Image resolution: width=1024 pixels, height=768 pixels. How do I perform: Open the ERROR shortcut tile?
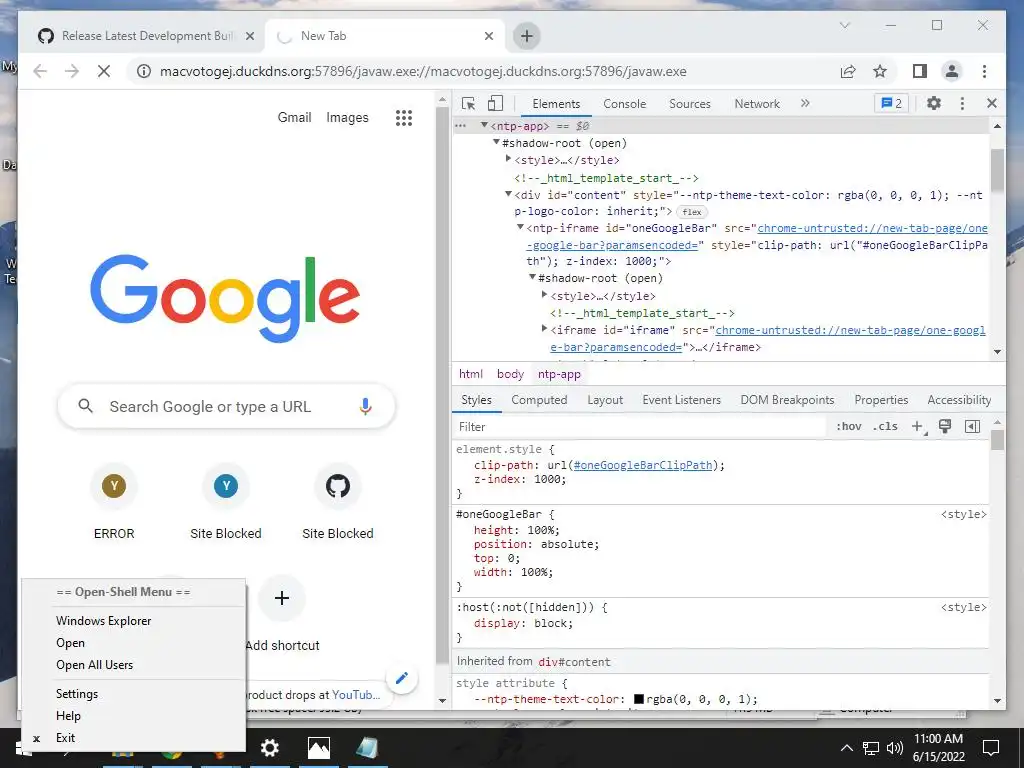tap(114, 502)
